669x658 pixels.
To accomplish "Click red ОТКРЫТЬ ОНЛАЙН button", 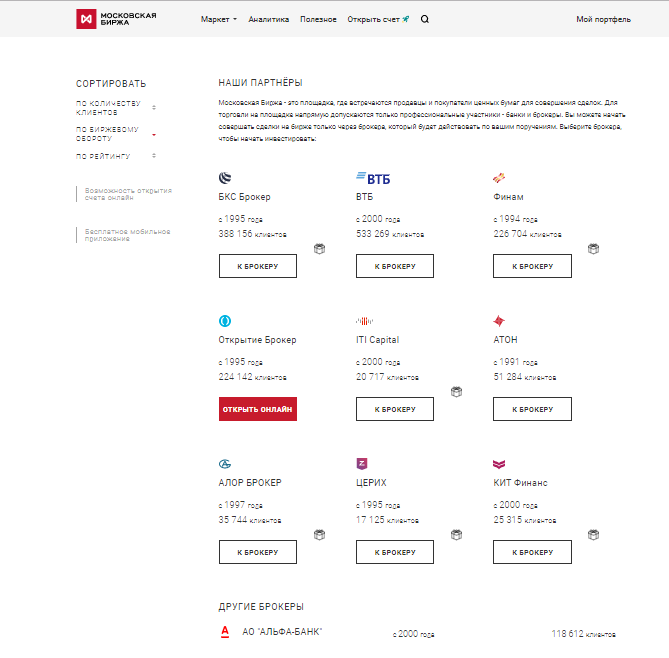I will pos(258,409).
